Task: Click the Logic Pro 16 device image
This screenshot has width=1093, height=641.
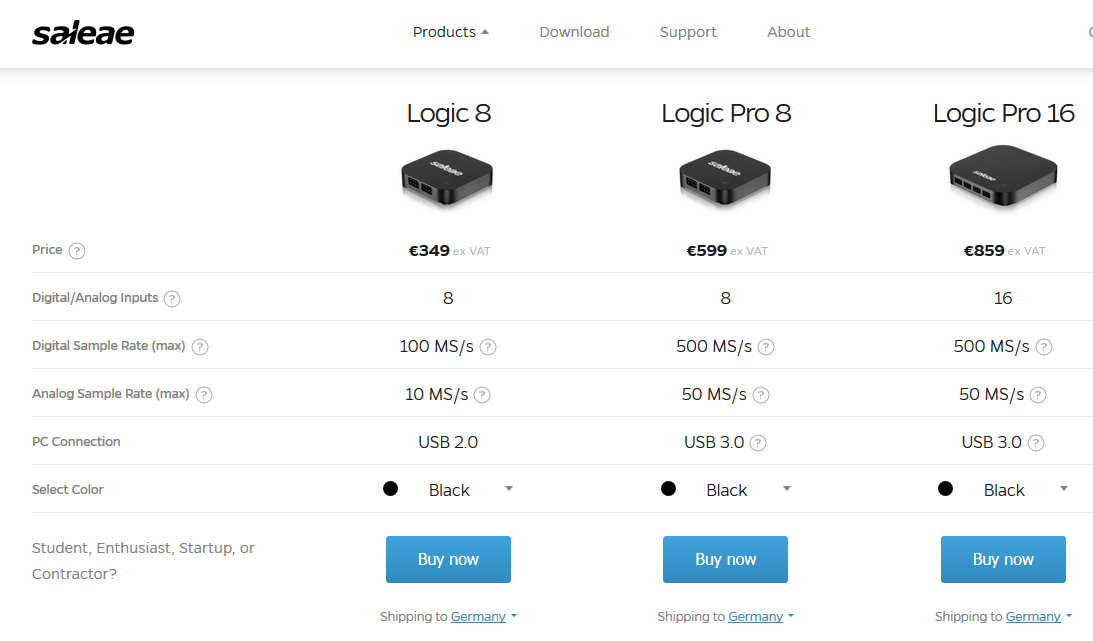Action: point(1003,176)
